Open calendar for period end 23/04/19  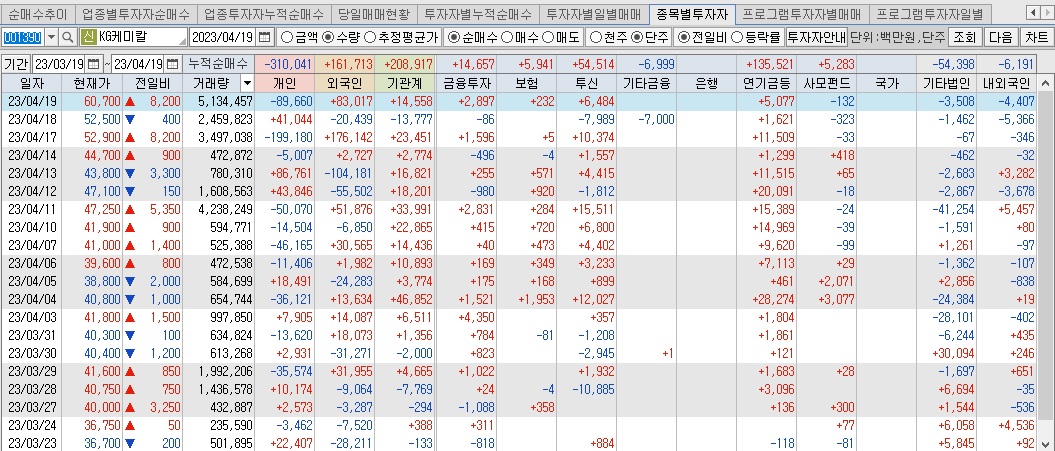click(173, 65)
